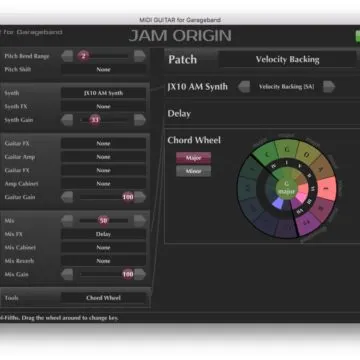Click the JAM ORIGIN logo
This screenshot has width=360, height=360.
point(180,36)
